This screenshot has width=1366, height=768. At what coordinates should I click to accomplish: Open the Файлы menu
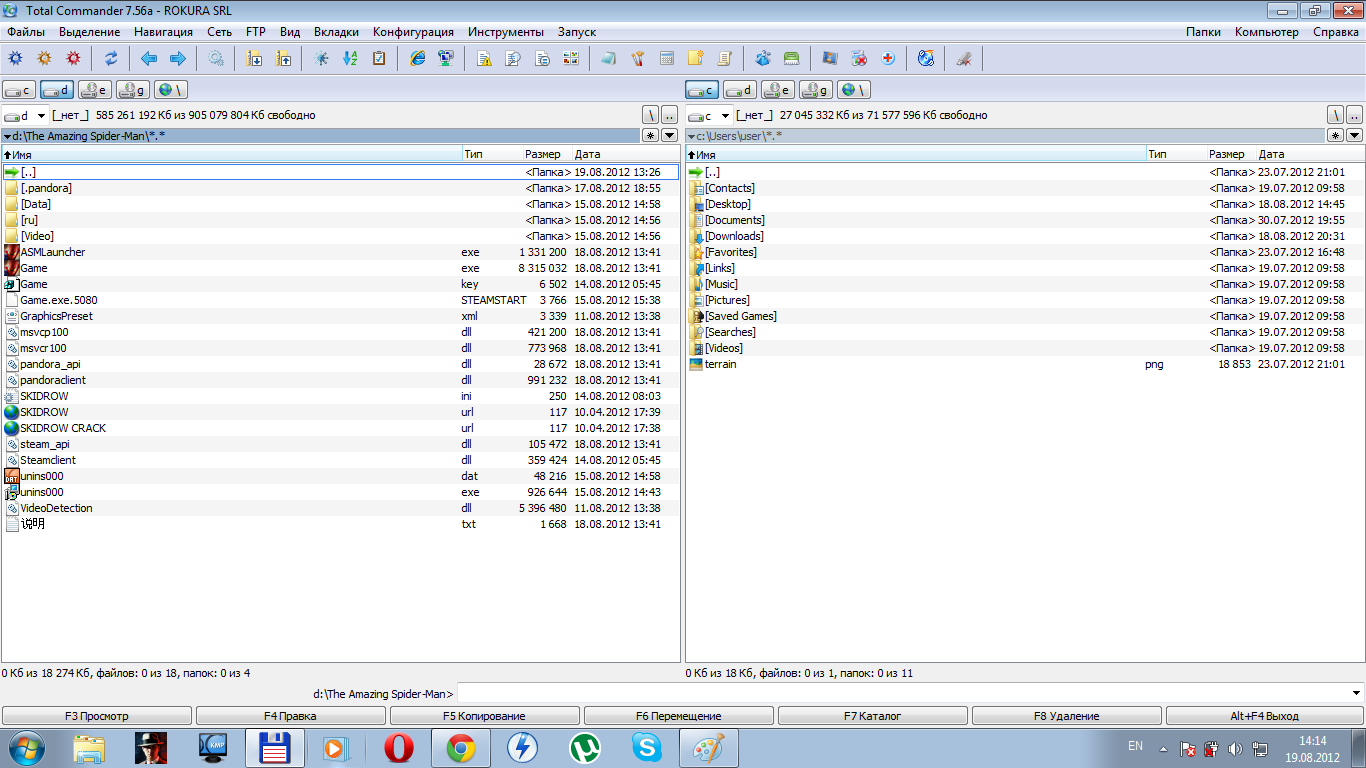point(26,32)
